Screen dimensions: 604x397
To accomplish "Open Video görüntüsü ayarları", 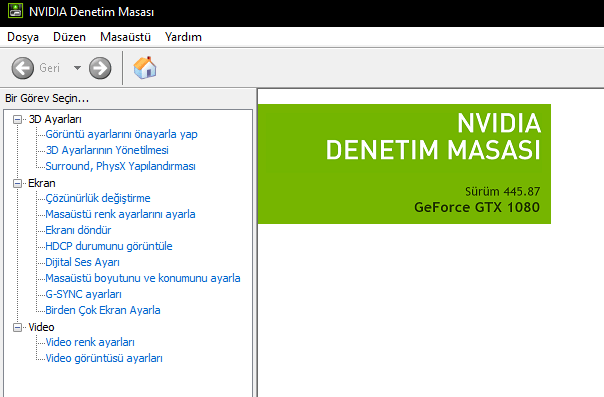I will 104,358.
